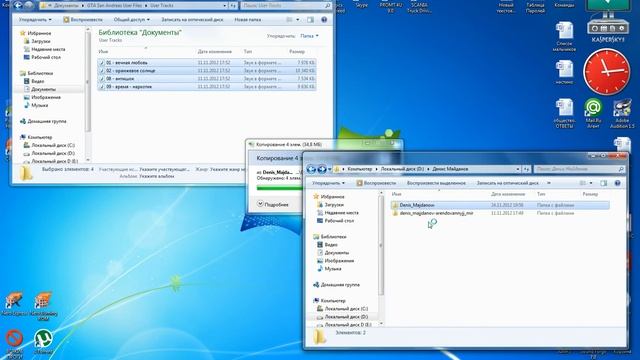Click Back arrow in Денис Майданов window

[311, 169]
